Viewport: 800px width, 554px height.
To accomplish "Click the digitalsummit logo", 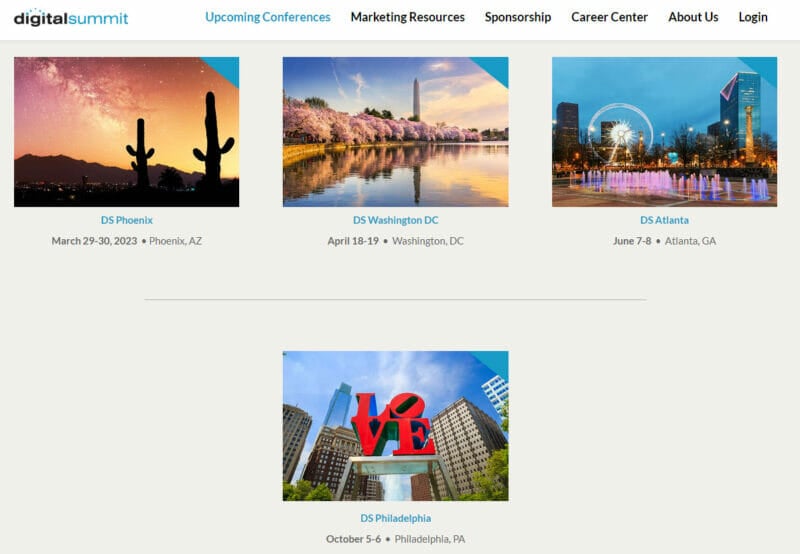I will click(x=71, y=18).
